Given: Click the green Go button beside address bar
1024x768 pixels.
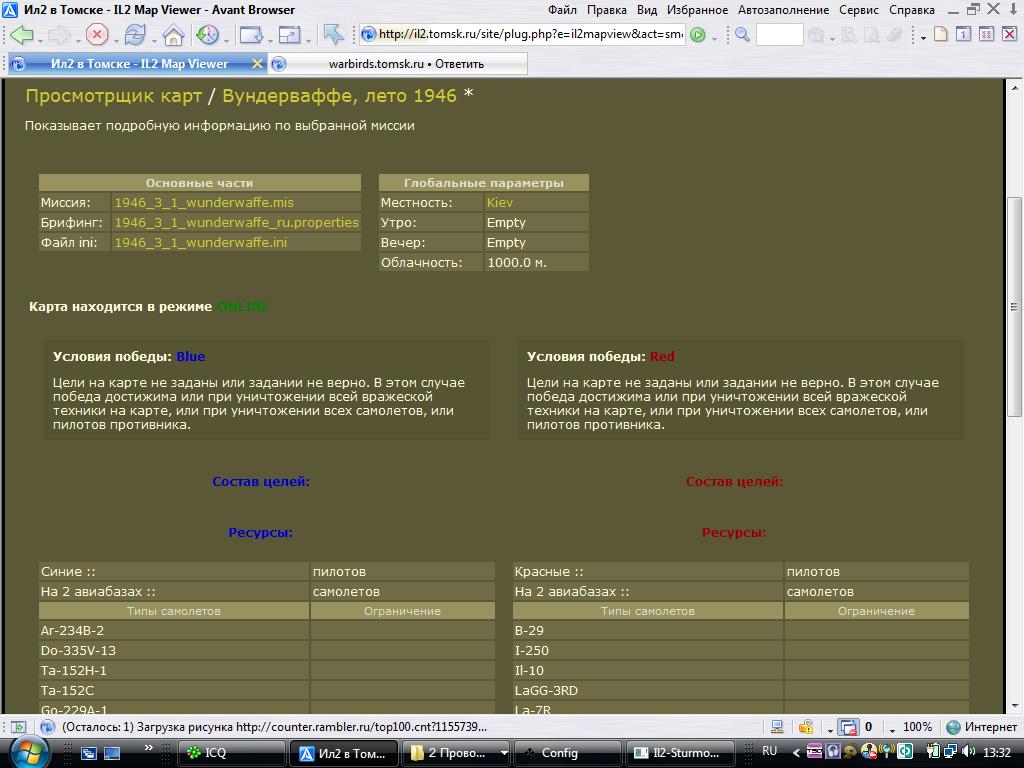Looking at the screenshot, I should 698,35.
